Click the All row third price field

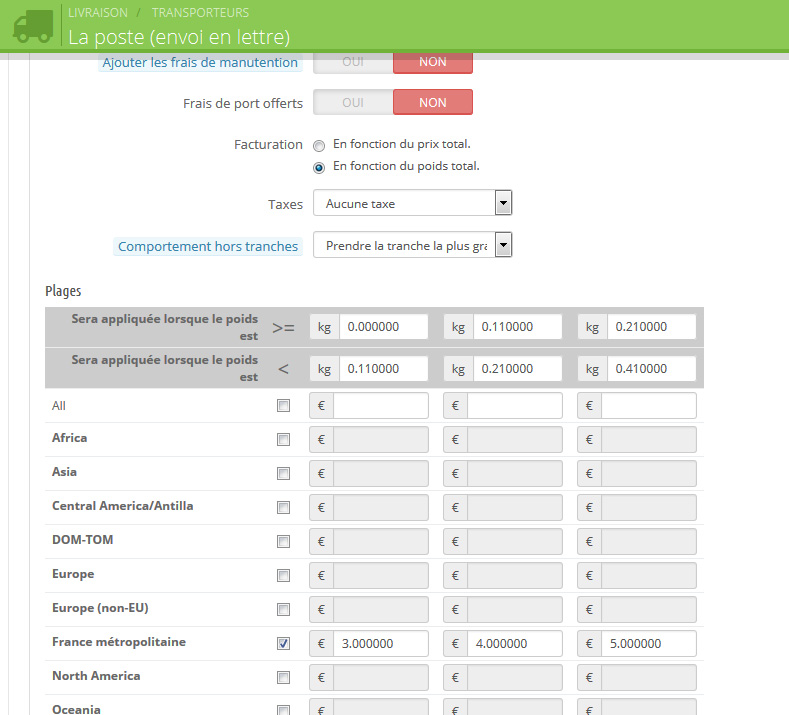[x=649, y=406]
